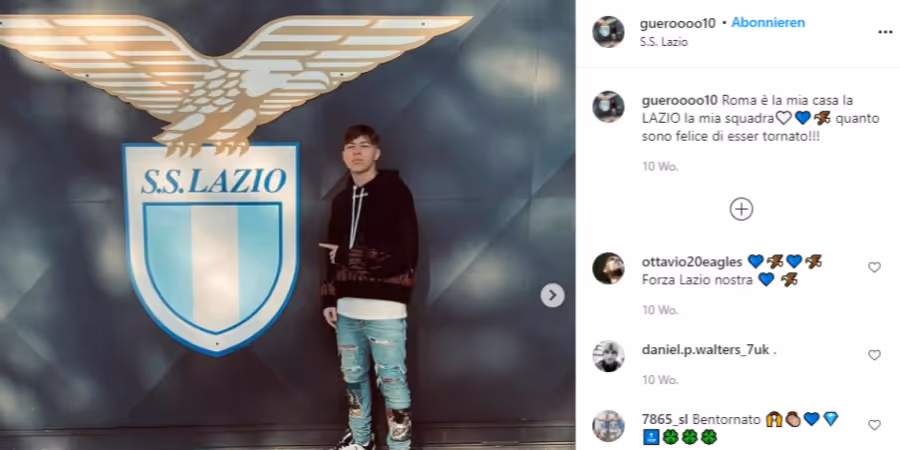
Task: Click the post photo of S.S. Lazio crest
Action: point(287,225)
